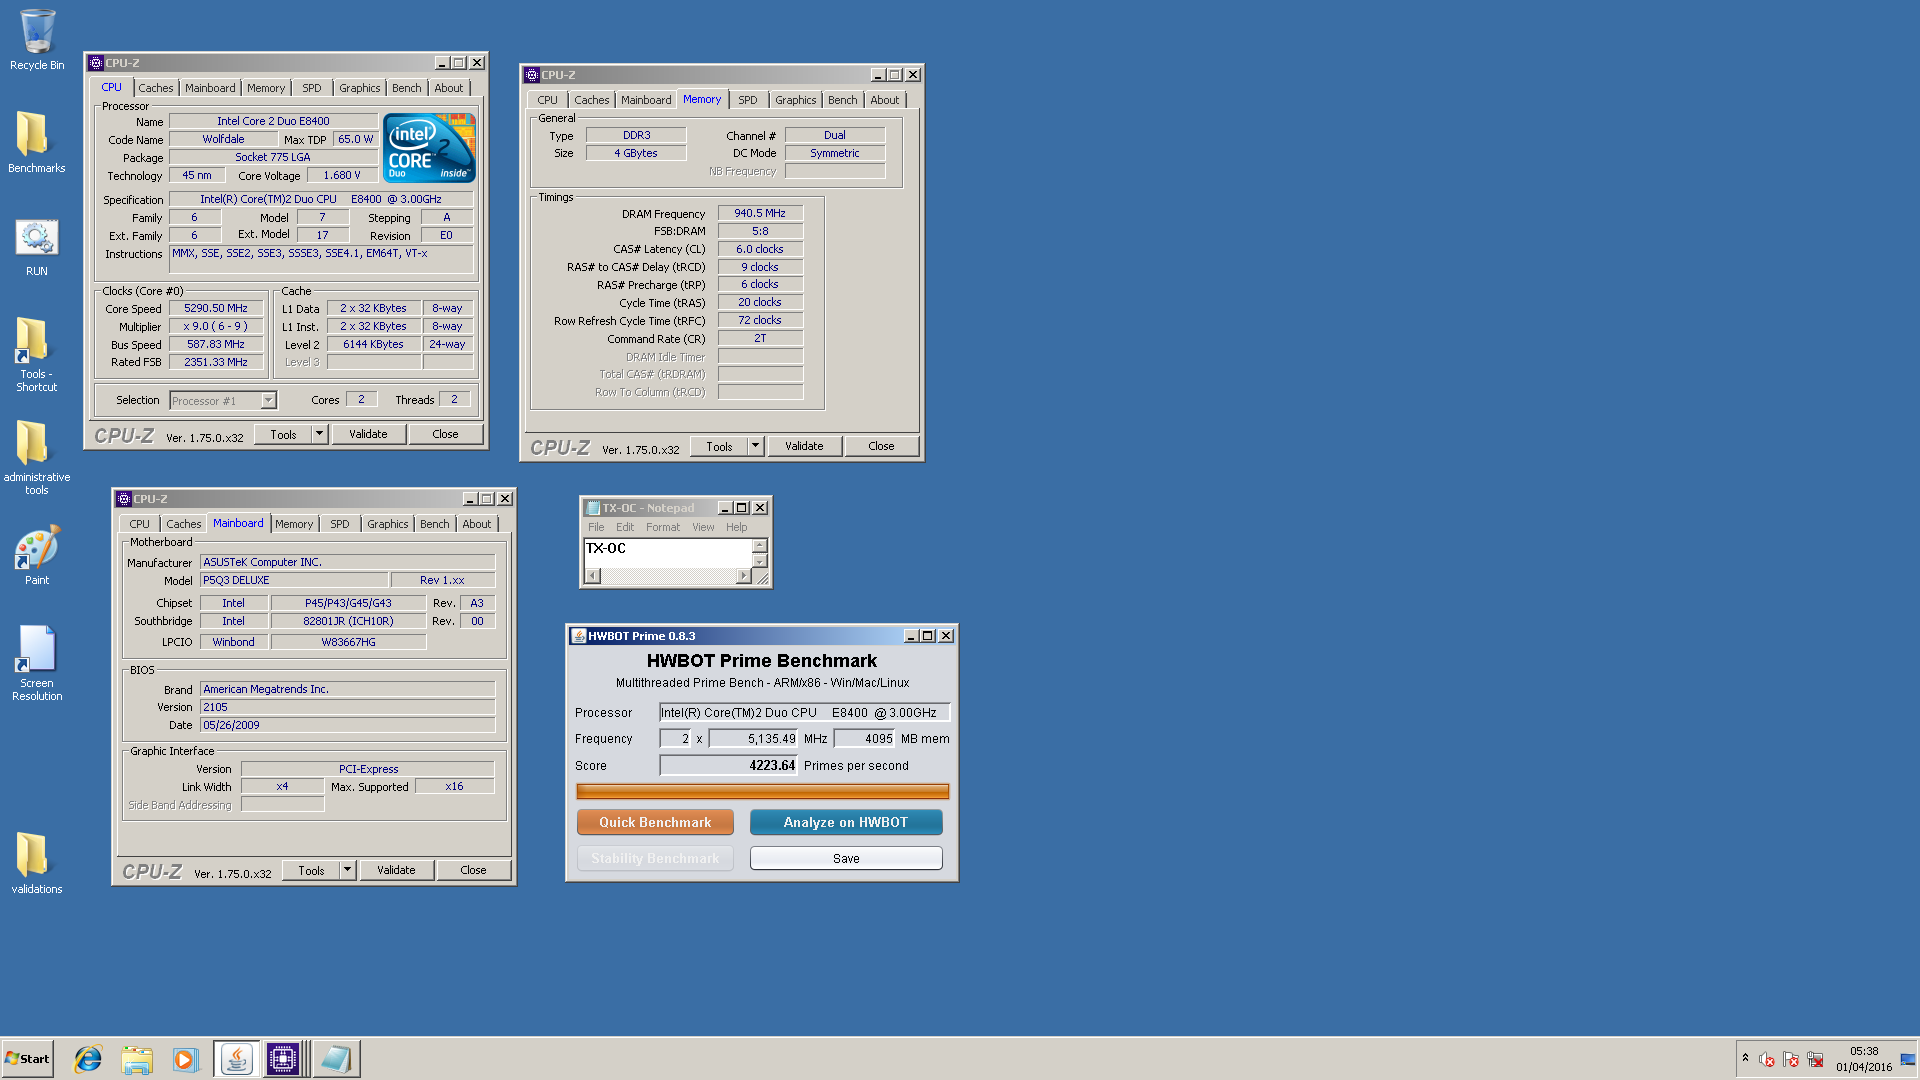
Task: Open the administrative tools folder icon
Action: (36, 457)
